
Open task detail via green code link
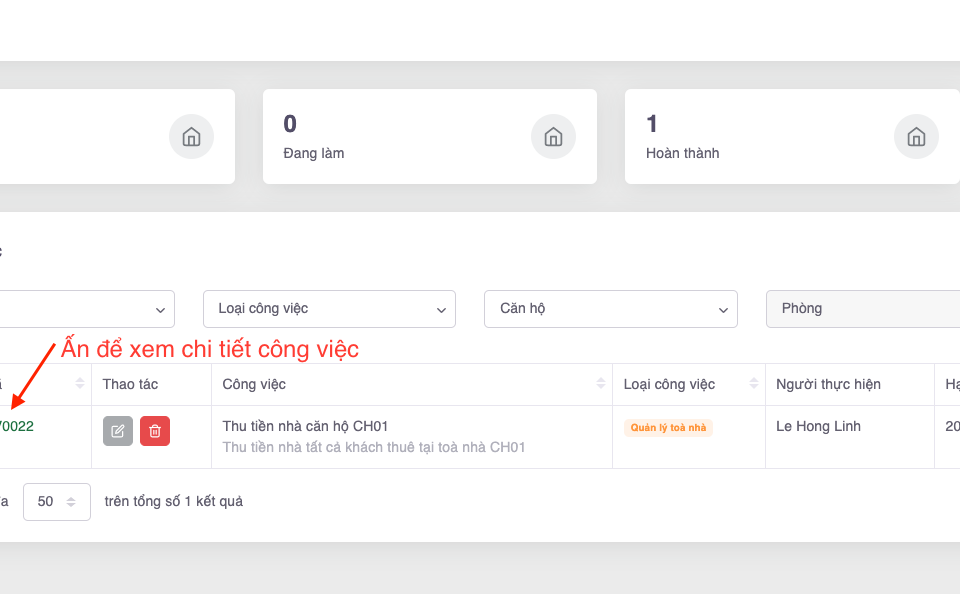point(16,426)
